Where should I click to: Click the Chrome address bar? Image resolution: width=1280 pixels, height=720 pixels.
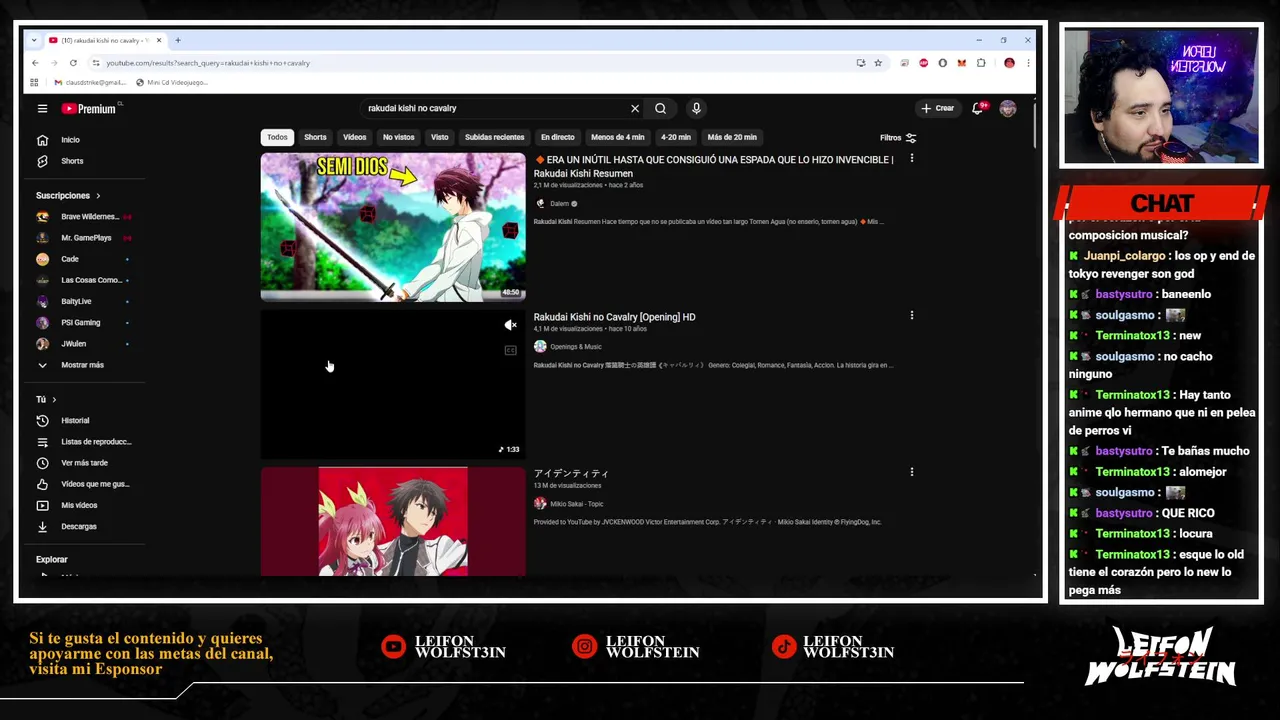tap(470, 63)
